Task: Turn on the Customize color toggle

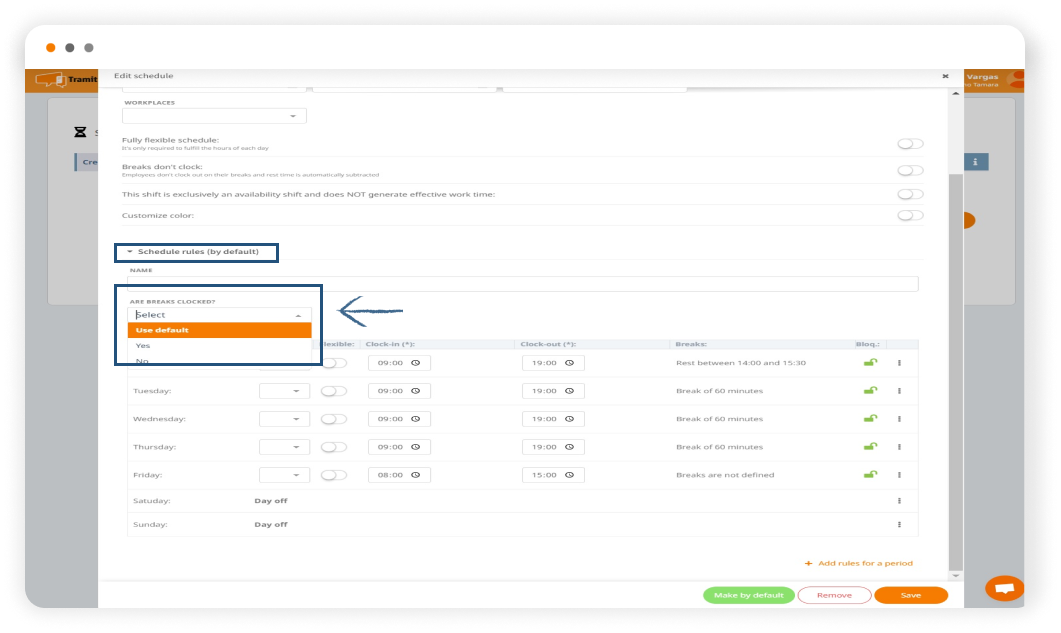Action: [x=910, y=215]
